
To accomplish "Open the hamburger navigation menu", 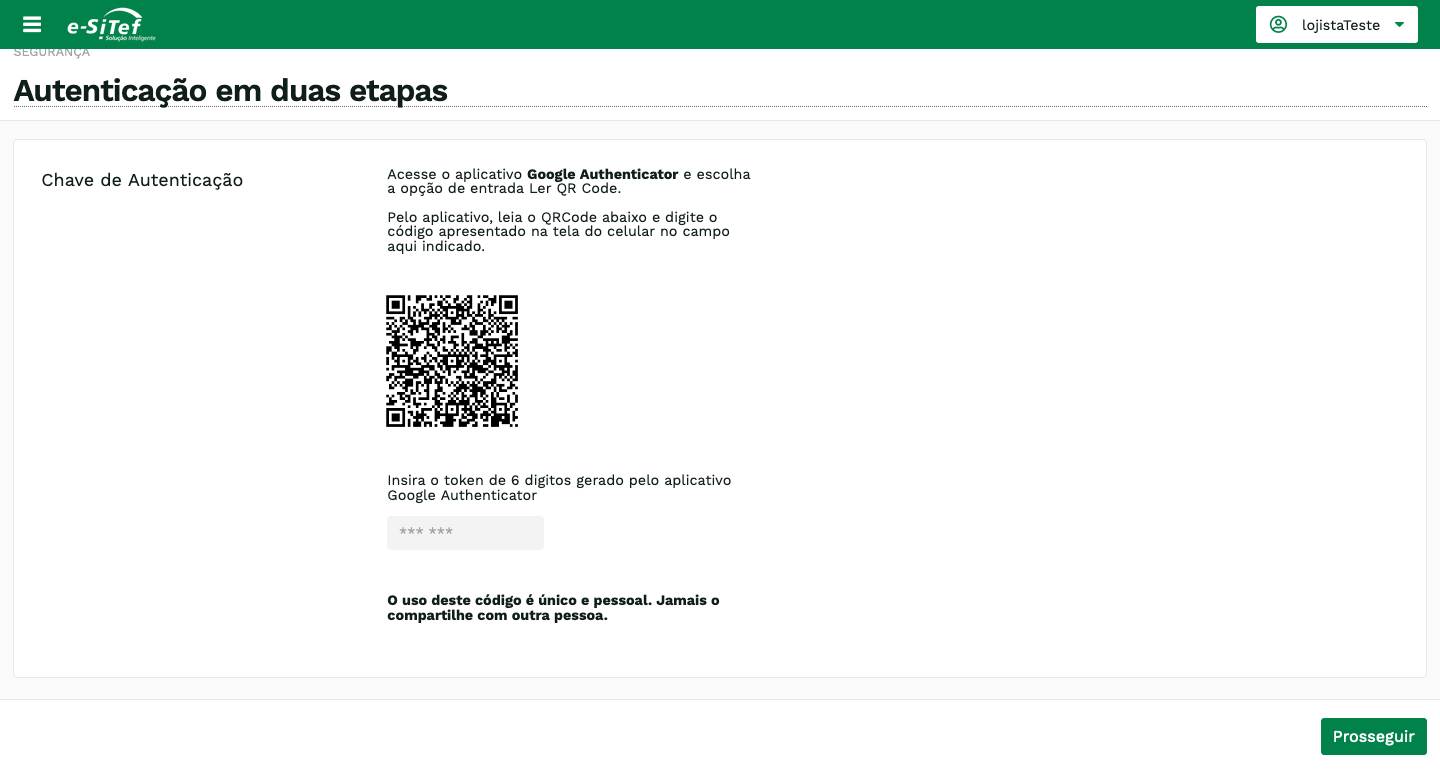I will tap(32, 24).
